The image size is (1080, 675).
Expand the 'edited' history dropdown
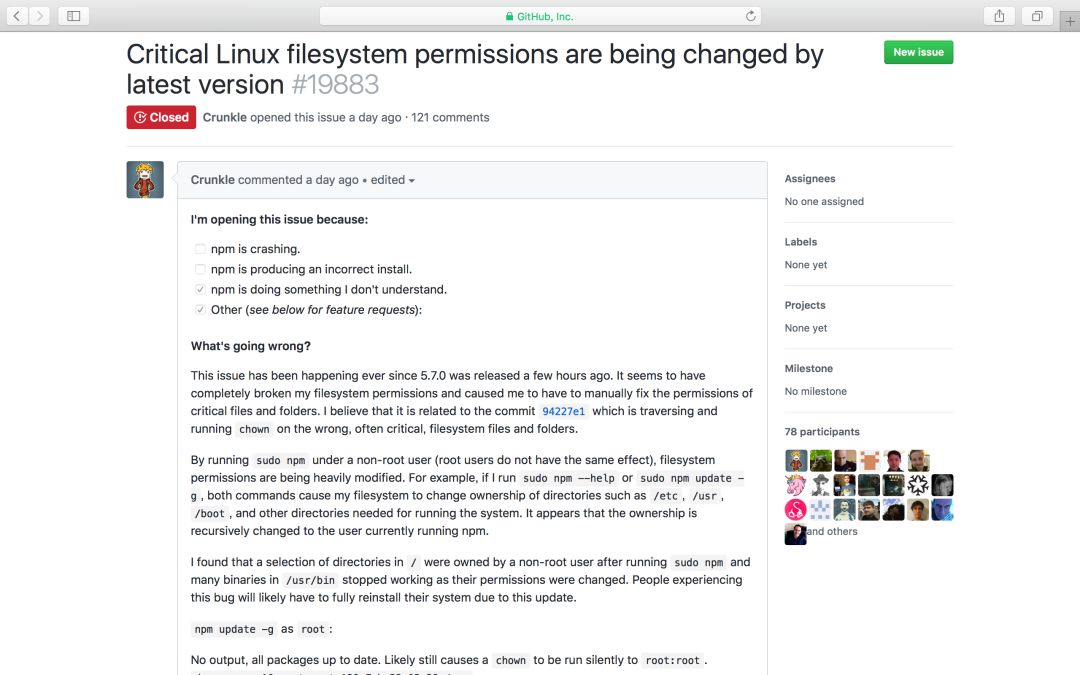pos(393,180)
